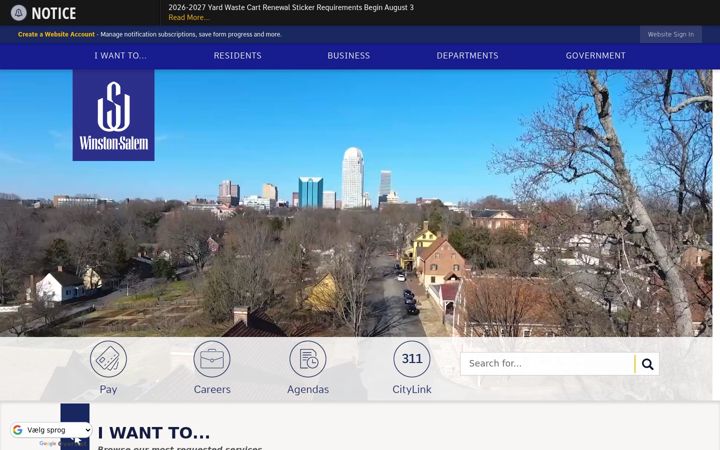
Task: Open the Agendas document icon
Action: click(x=308, y=359)
